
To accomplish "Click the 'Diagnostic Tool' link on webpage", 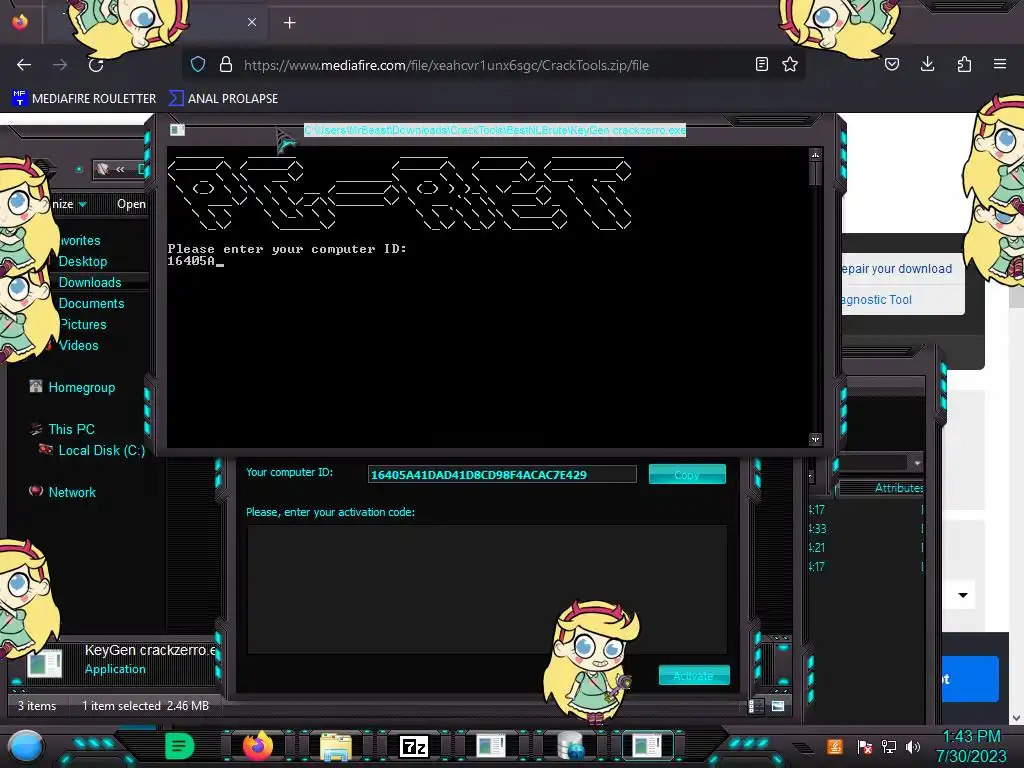I will coord(876,300).
